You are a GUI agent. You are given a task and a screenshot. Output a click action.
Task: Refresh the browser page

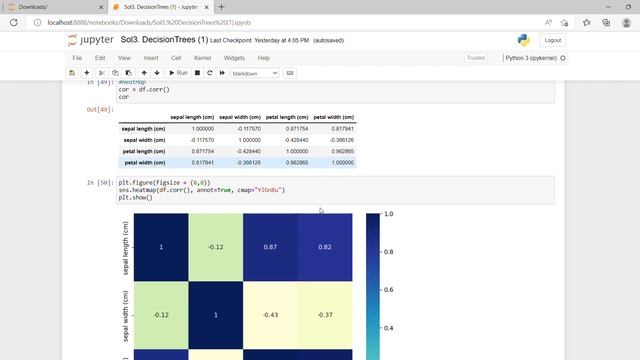point(14,22)
